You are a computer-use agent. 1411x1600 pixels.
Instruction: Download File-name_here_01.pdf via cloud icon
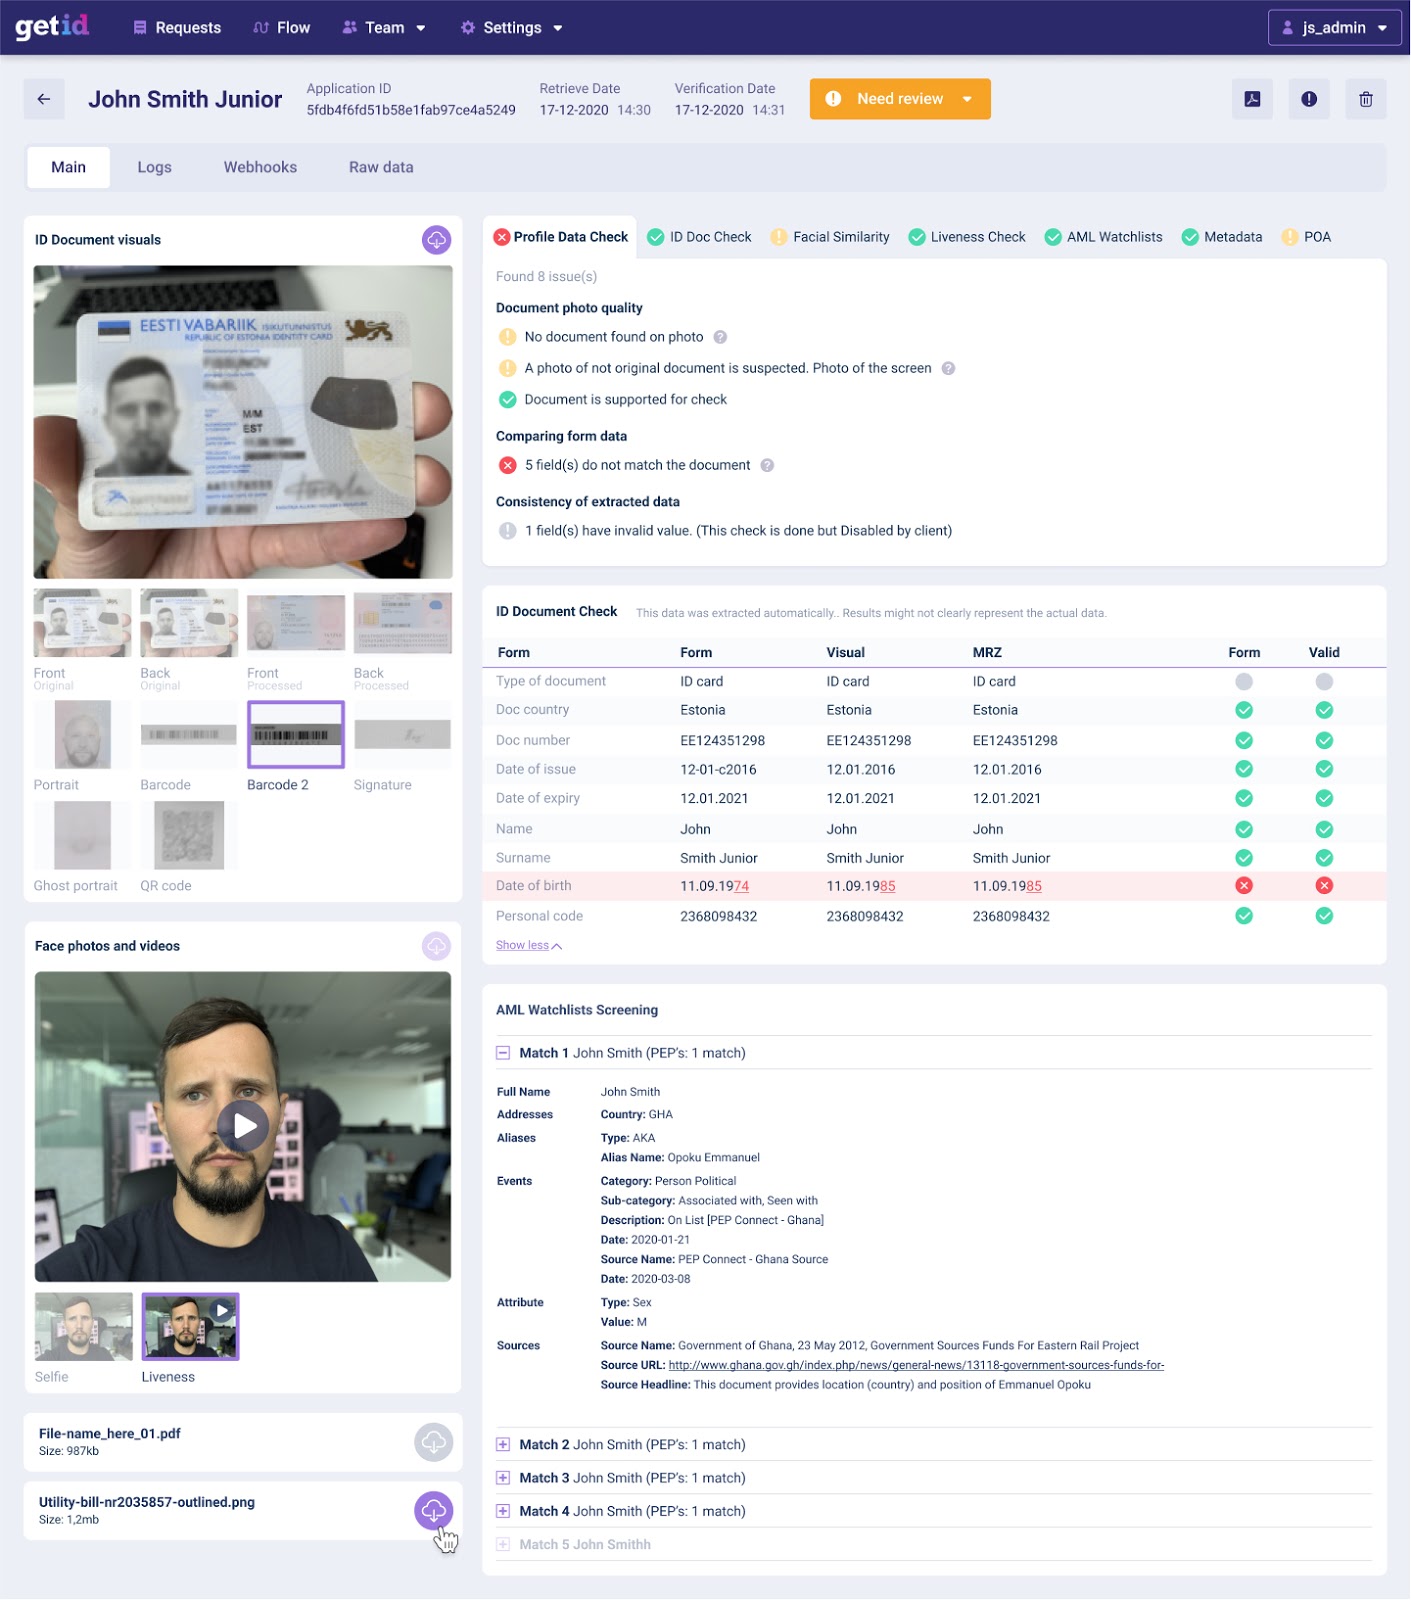(x=433, y=1442)
